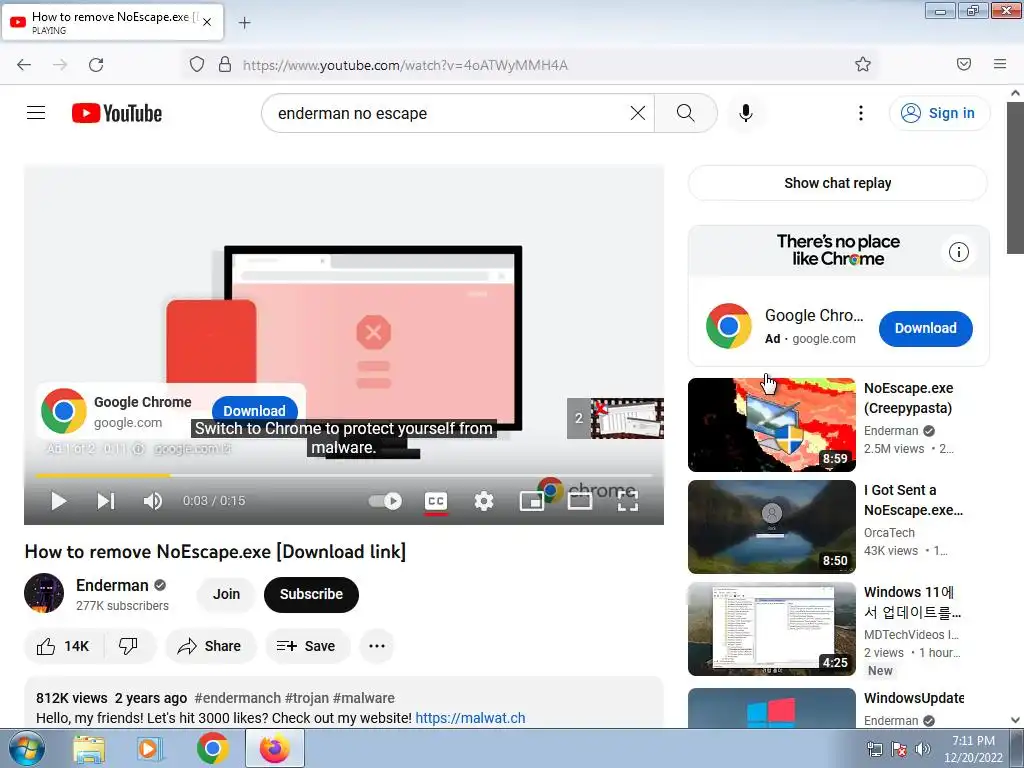This screenshot has height=768, width=1024.
Task: Play the video
Action: click(x=58, y=501)
